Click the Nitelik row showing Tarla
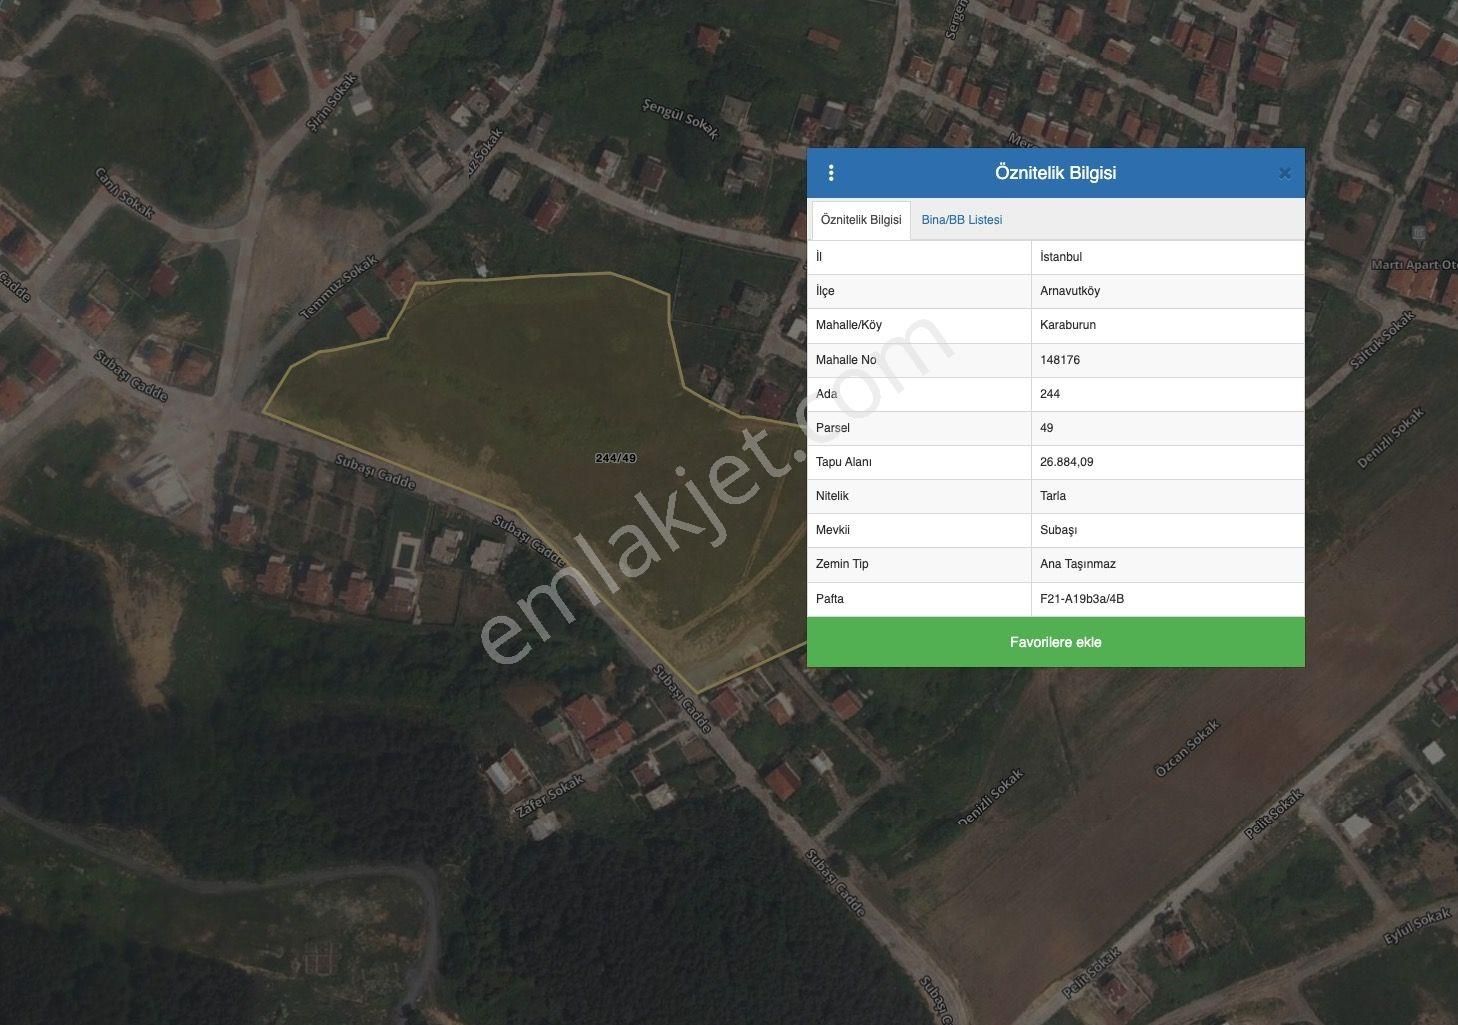The height and width of the screenshot is (1025, 1458). 1054,496
